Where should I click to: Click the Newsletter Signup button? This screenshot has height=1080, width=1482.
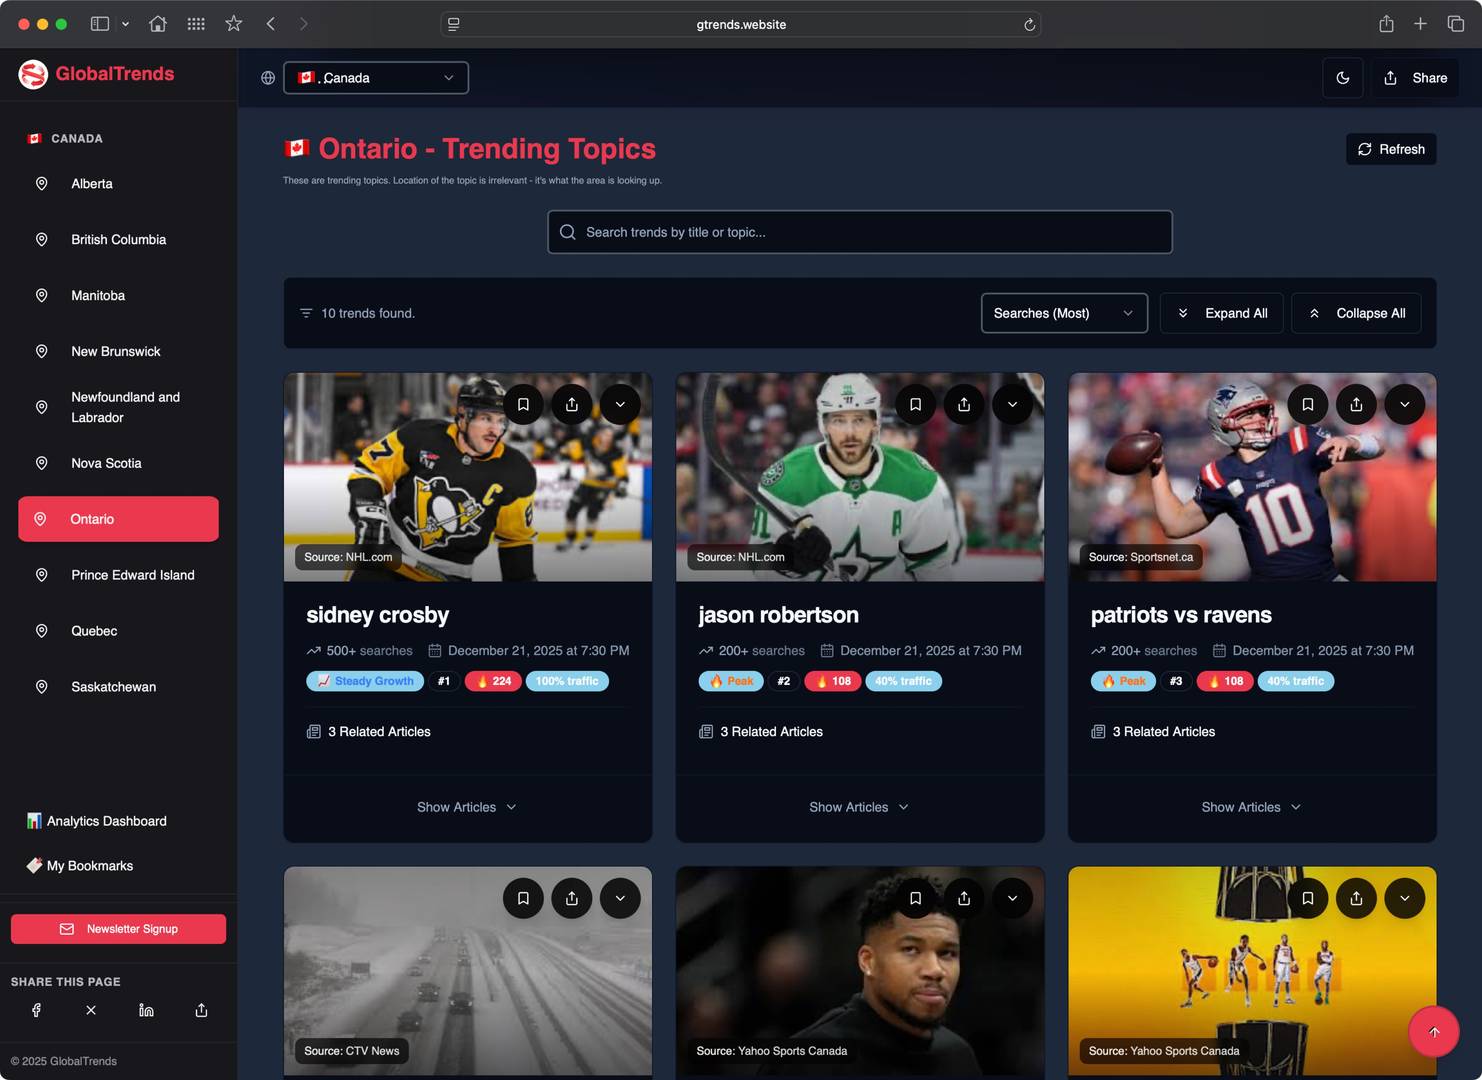tap(118, 929)
